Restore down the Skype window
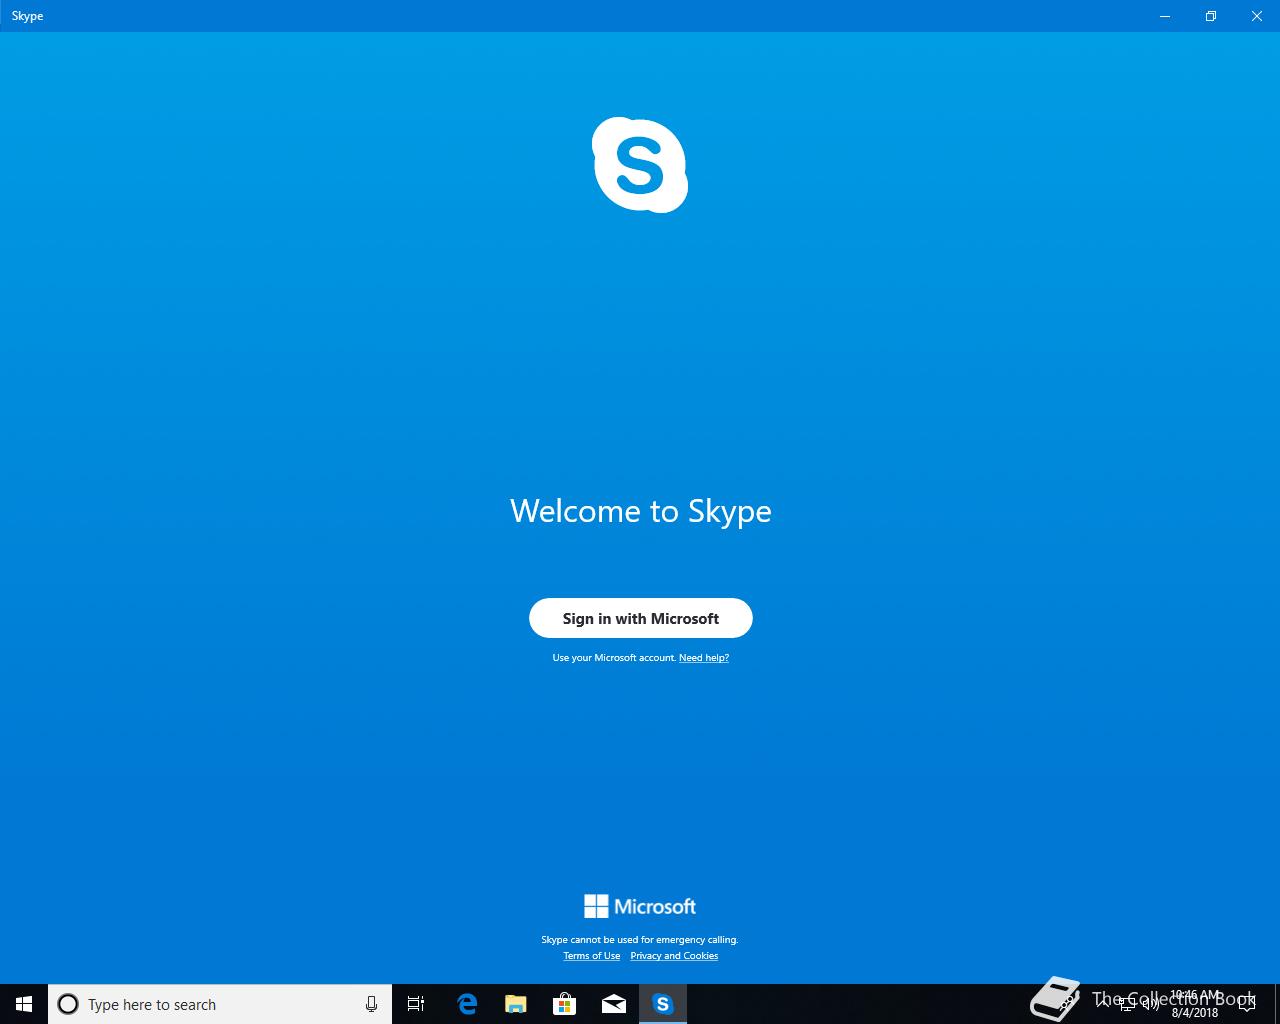Screen dimensions: 1280x1024 click(x=1211, y=16)
